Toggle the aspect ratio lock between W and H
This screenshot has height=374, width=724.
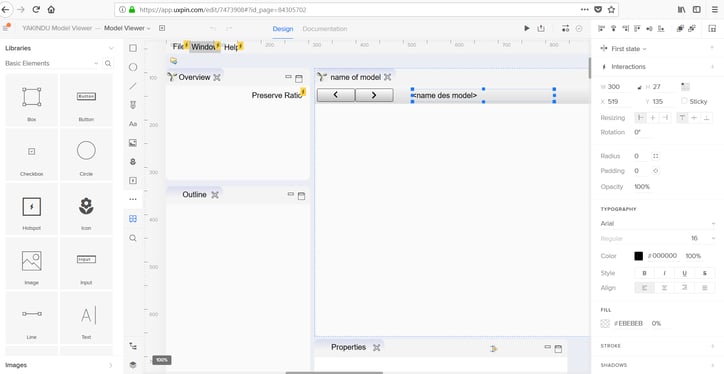[640, 87]
